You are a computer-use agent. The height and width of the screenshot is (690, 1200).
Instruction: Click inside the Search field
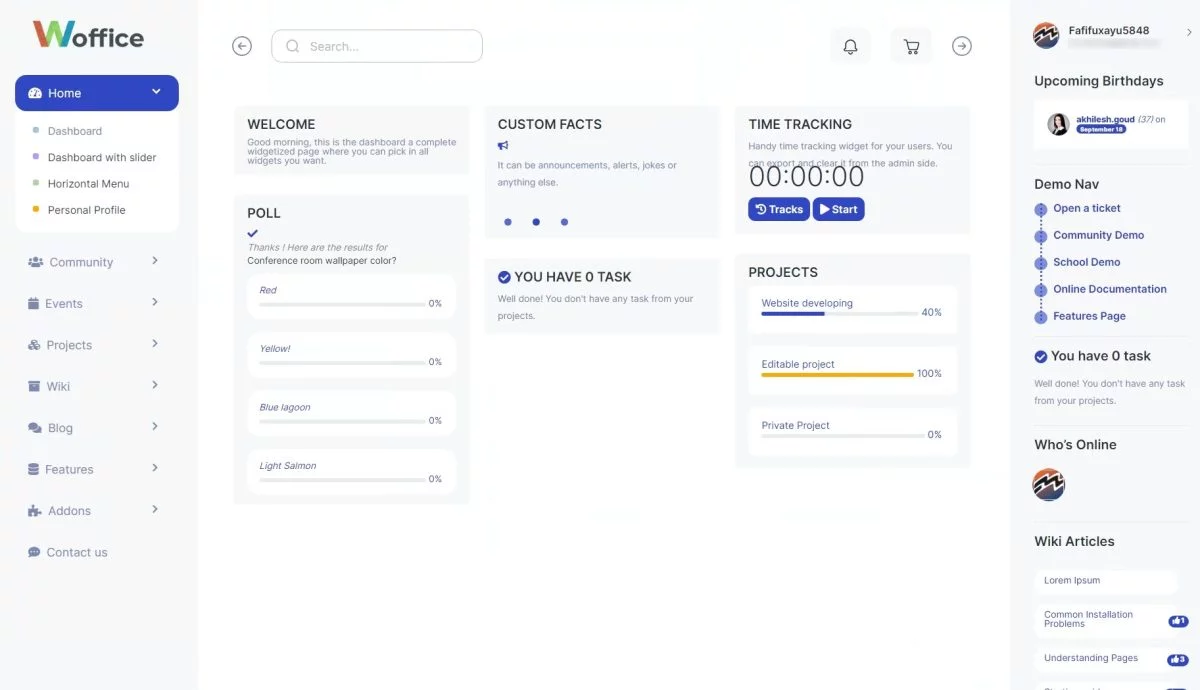coord(377,46)
